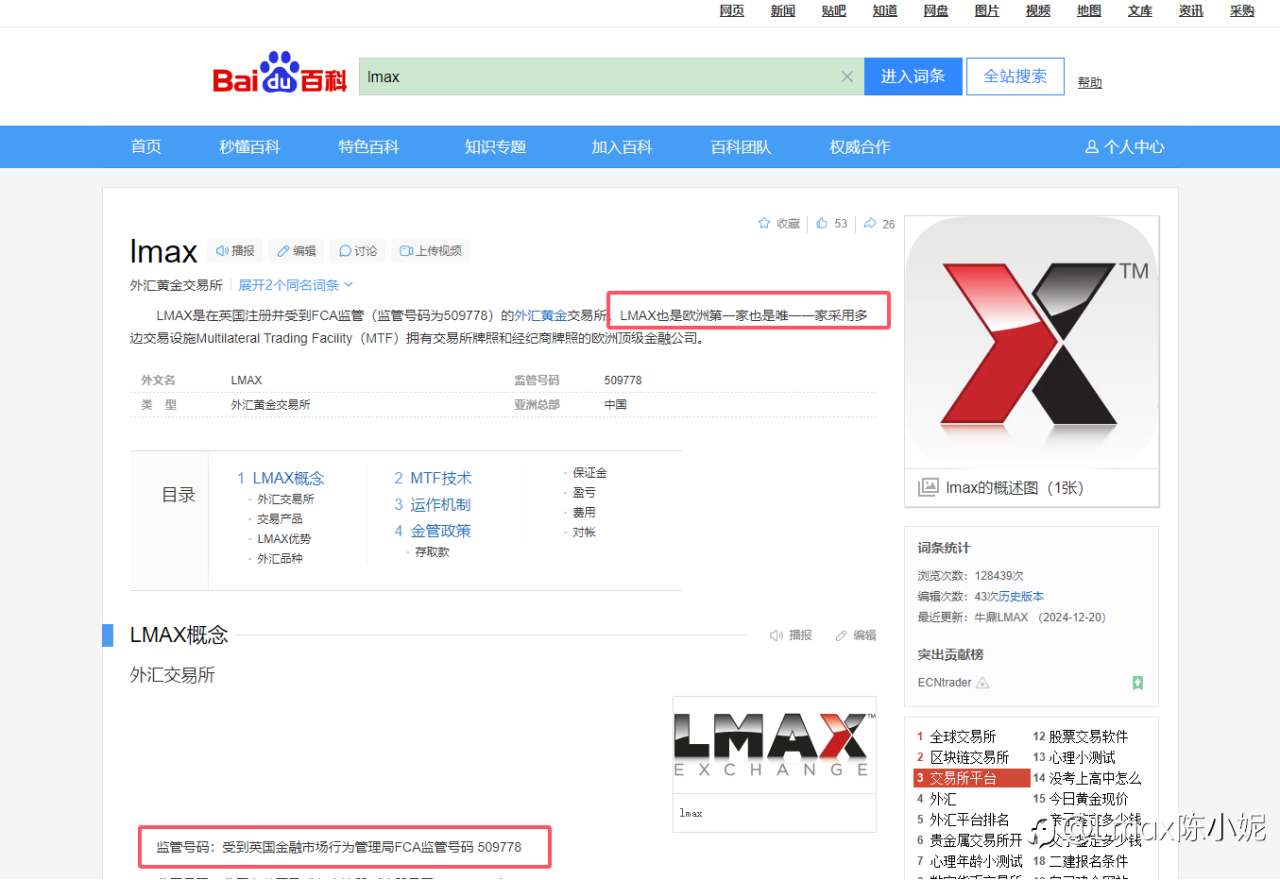
Task: Jump to 保证金 in the contents
Action: (590, 473)
